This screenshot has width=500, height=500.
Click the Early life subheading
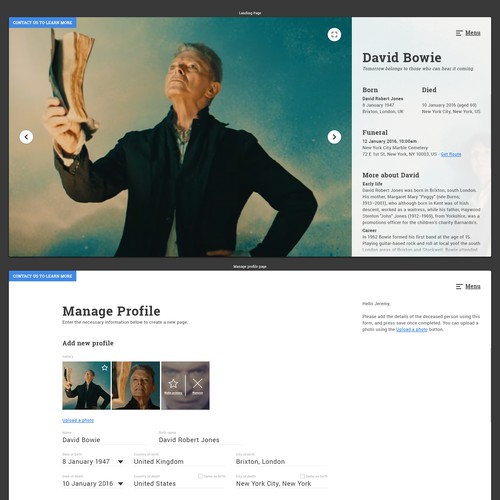(x=372, y=184)
